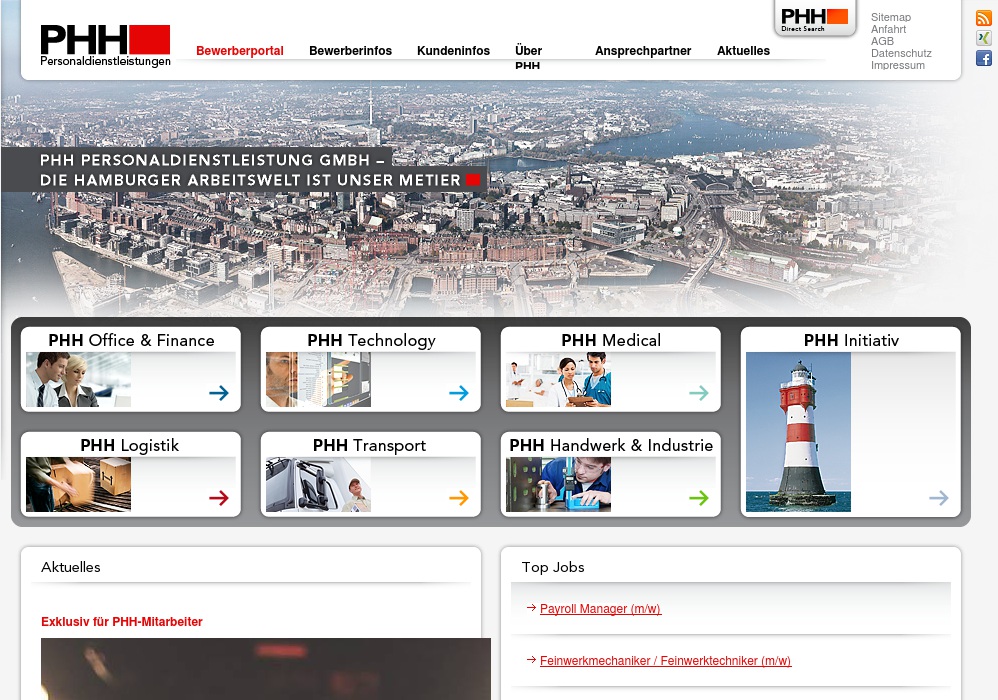Open the Aktuelles navigation entry
The width and height of the screenshot is (998, 700).
click(x=743, y=50)
